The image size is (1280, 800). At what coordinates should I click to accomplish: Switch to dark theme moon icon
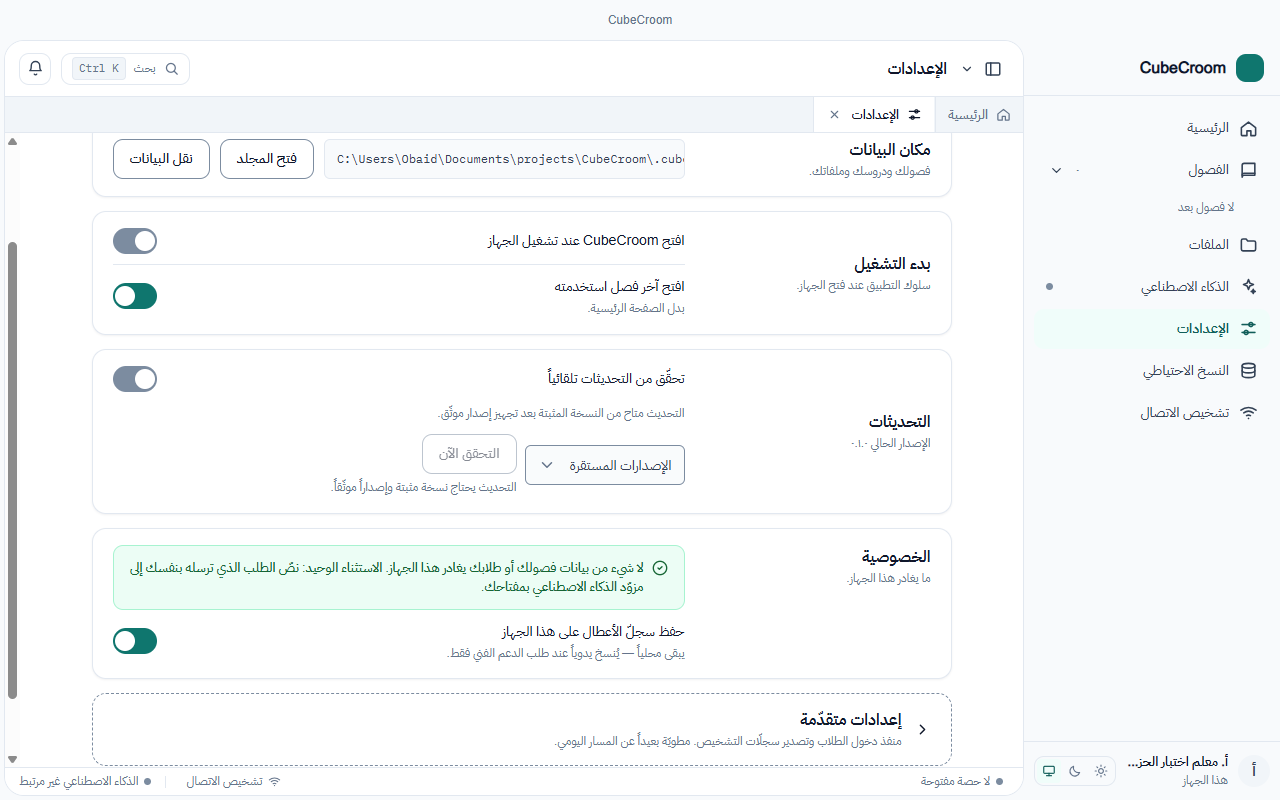(1075, 771)
